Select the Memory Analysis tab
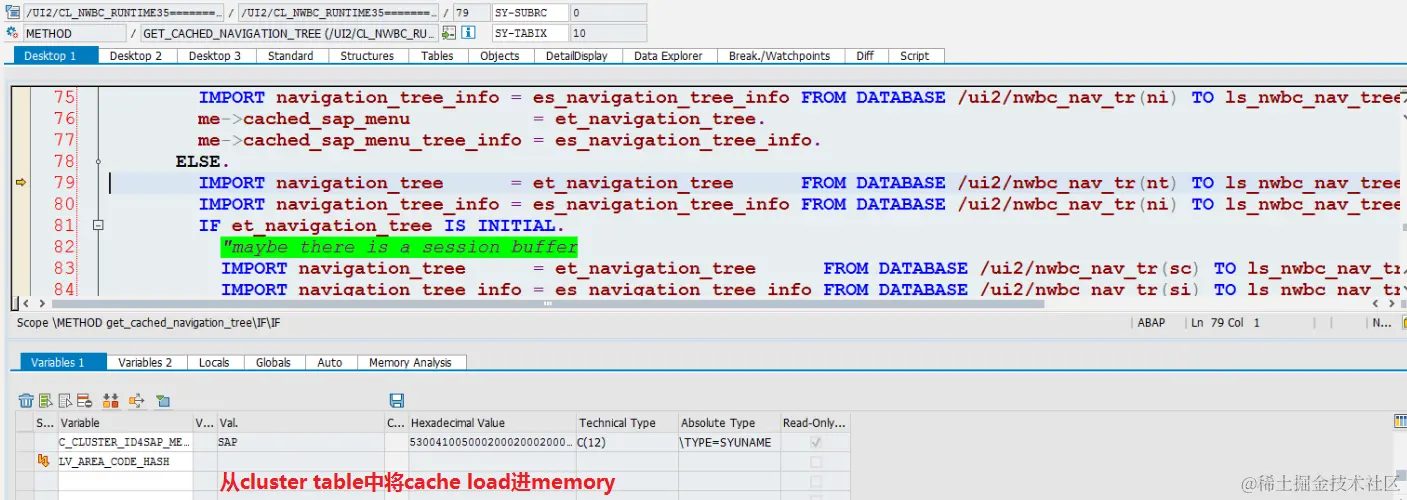 (410, 362)
